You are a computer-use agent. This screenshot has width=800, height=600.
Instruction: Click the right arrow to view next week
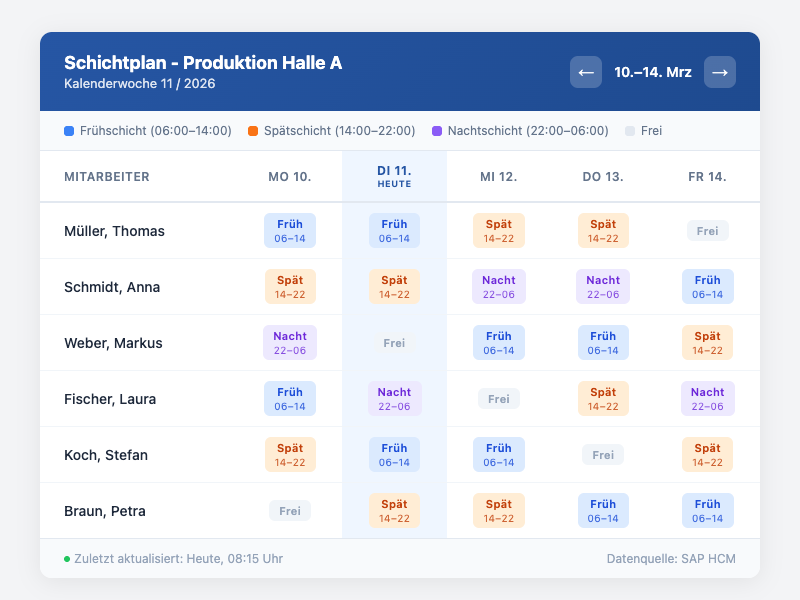tap(720, 71)
